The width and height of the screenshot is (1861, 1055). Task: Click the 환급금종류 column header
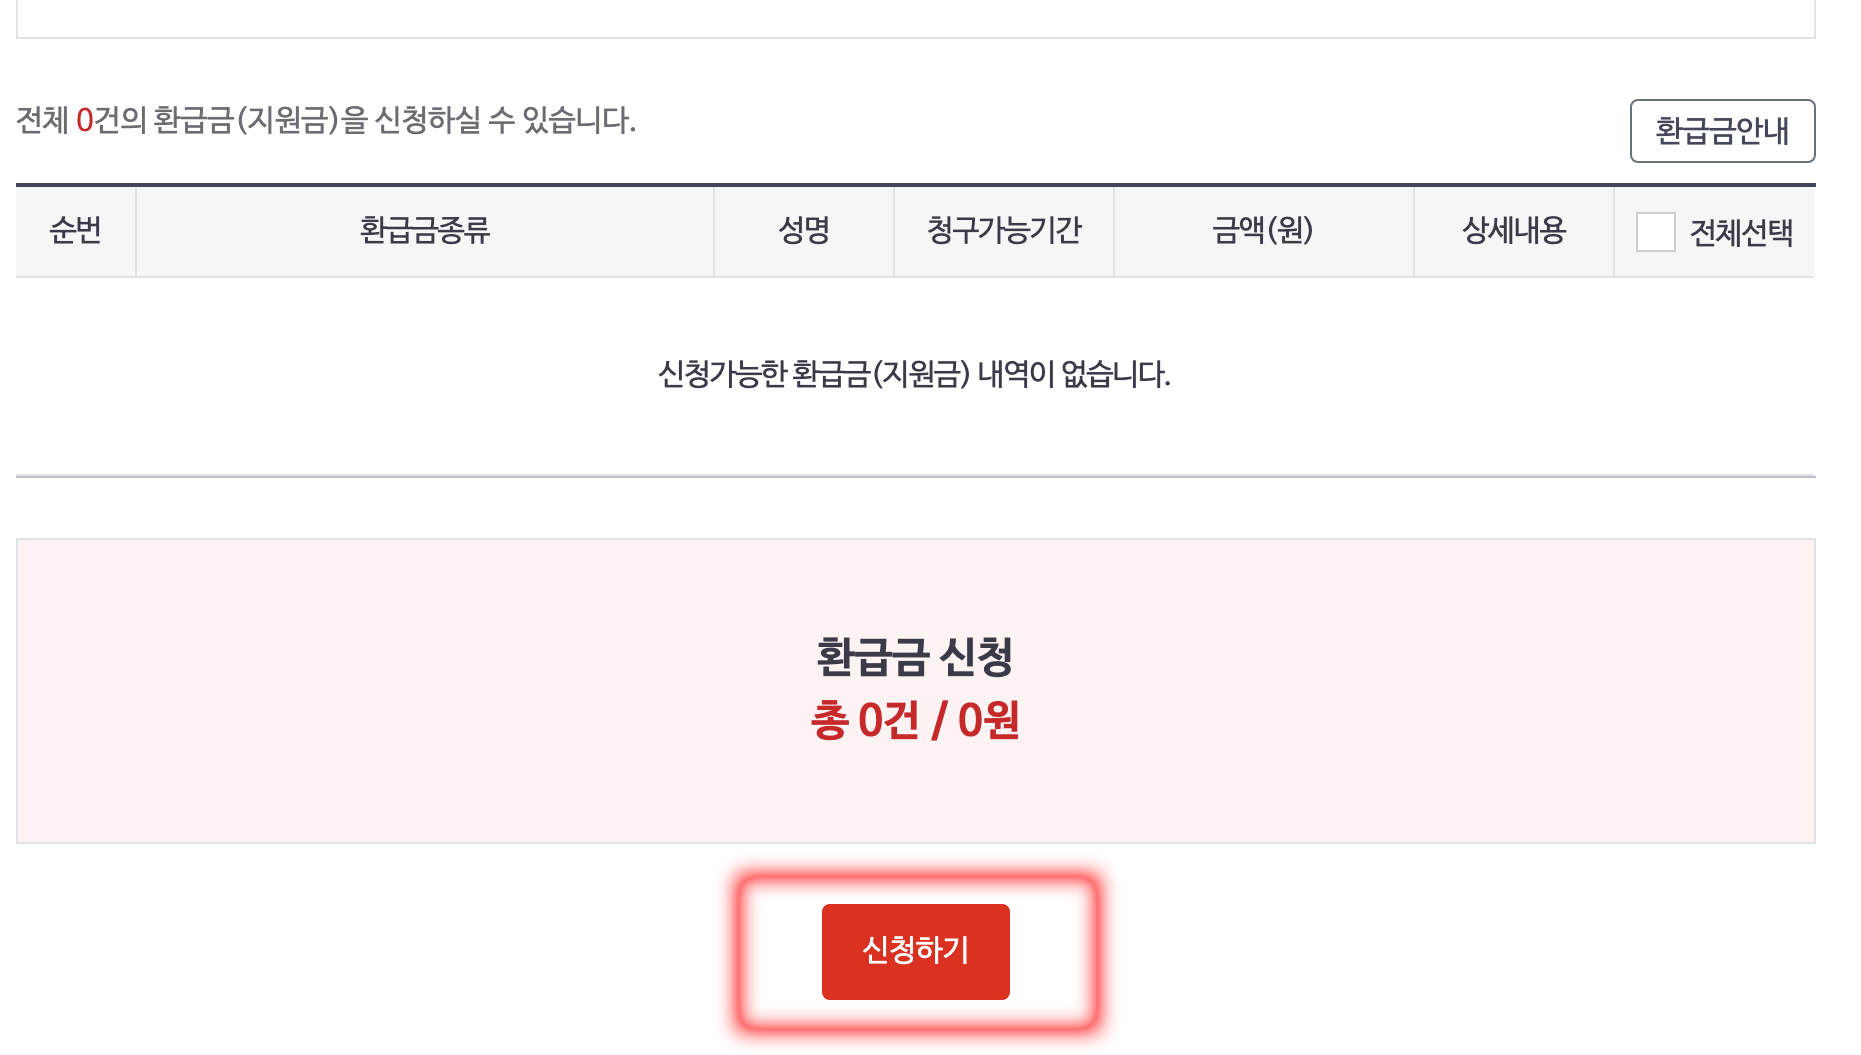424,231
